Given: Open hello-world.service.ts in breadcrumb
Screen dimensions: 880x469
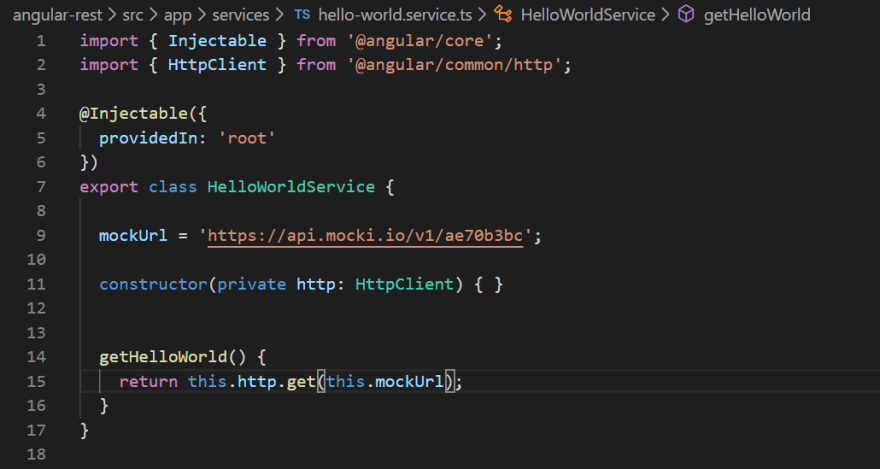Looking at the screenshot, I should pos(395,15).
